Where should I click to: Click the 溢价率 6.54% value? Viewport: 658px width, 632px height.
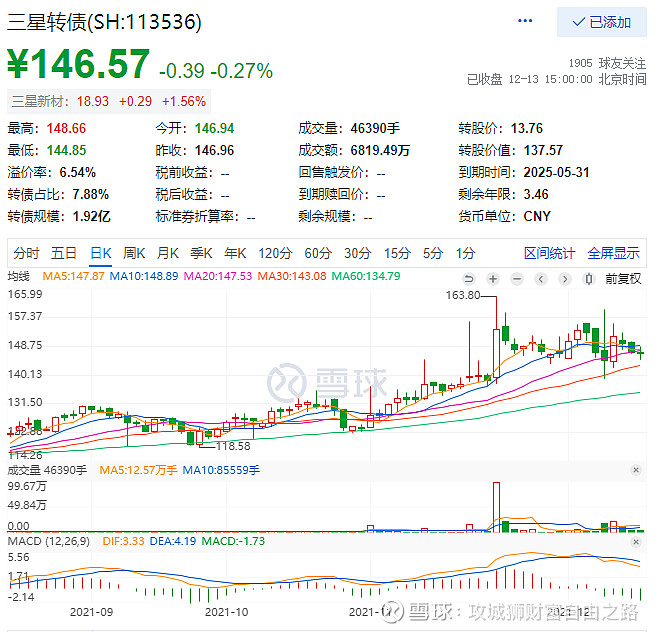click(x=78, y=172)
